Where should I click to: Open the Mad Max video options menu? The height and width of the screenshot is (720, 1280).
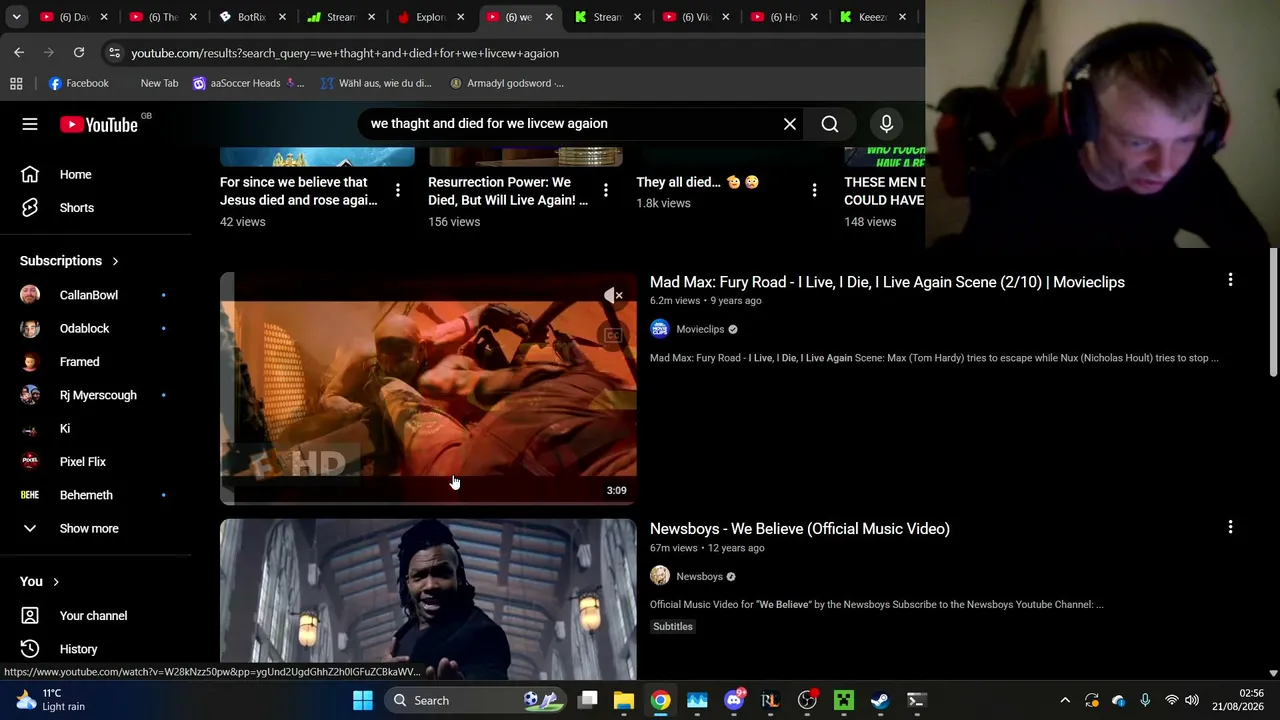(x=1230, y=281)
